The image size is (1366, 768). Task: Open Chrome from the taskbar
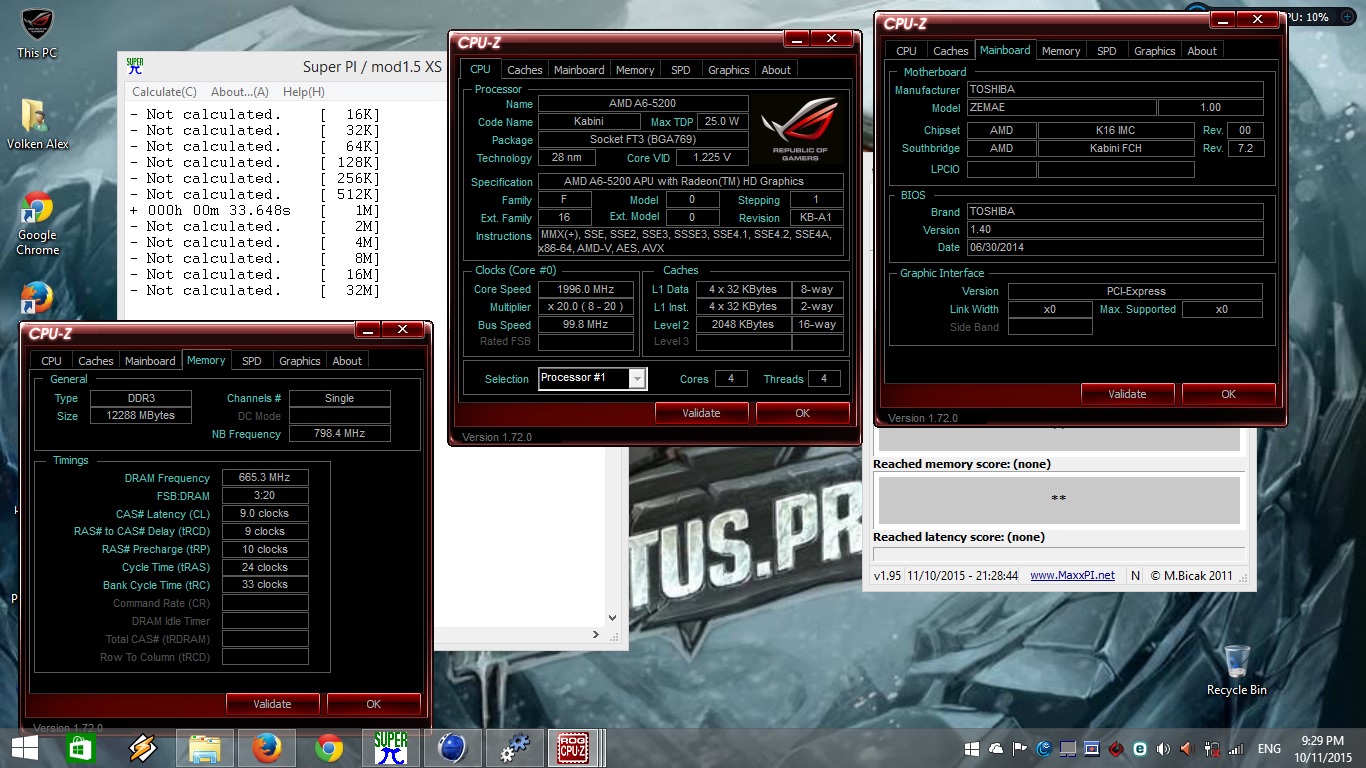pos(329,748)
